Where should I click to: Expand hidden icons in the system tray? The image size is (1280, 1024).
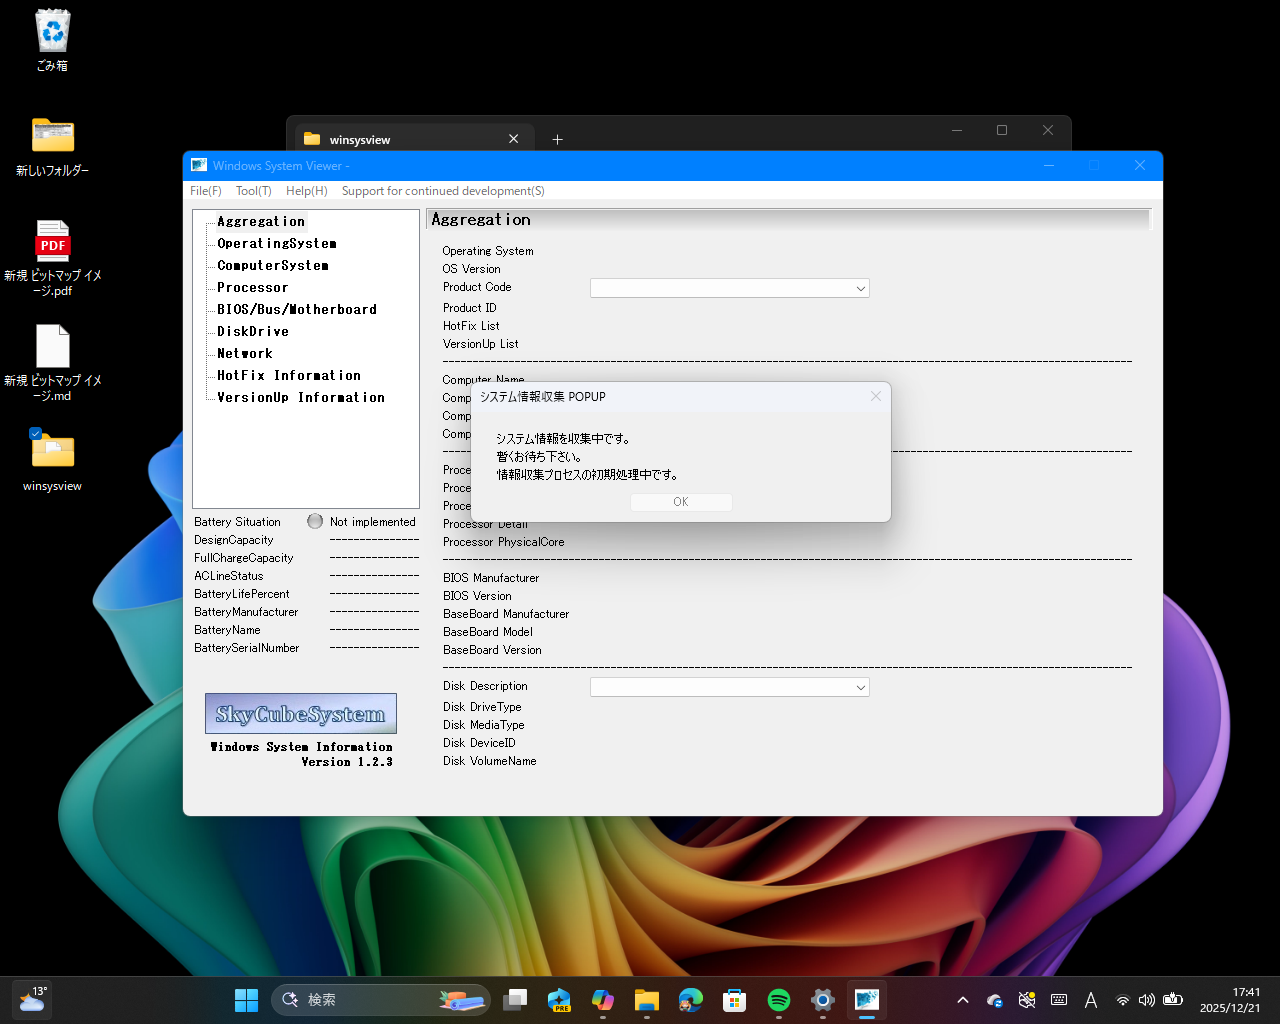pyautogui.click(x=962, y=1000)
